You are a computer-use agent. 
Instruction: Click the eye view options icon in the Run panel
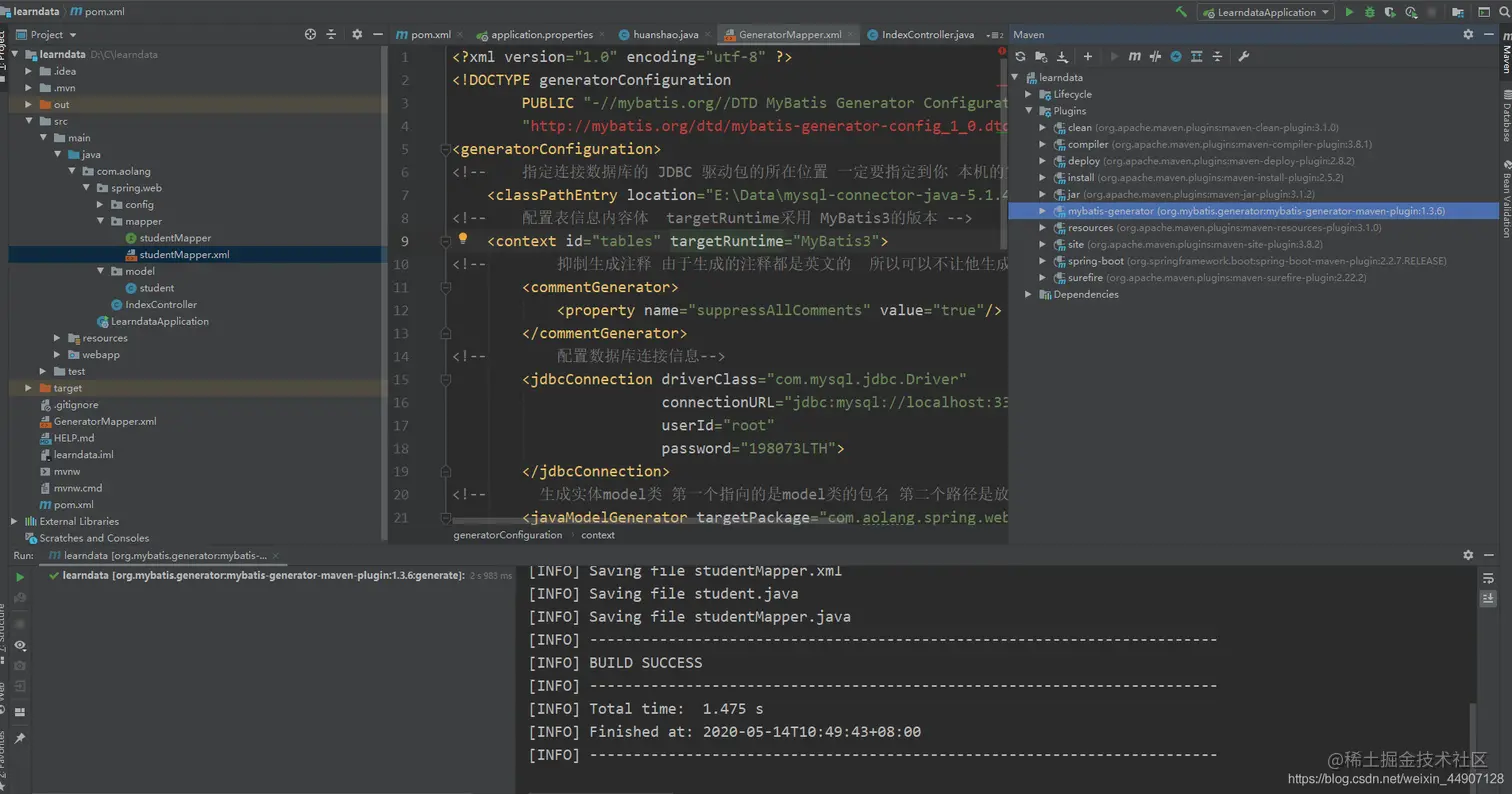click(x=19, y=645)
